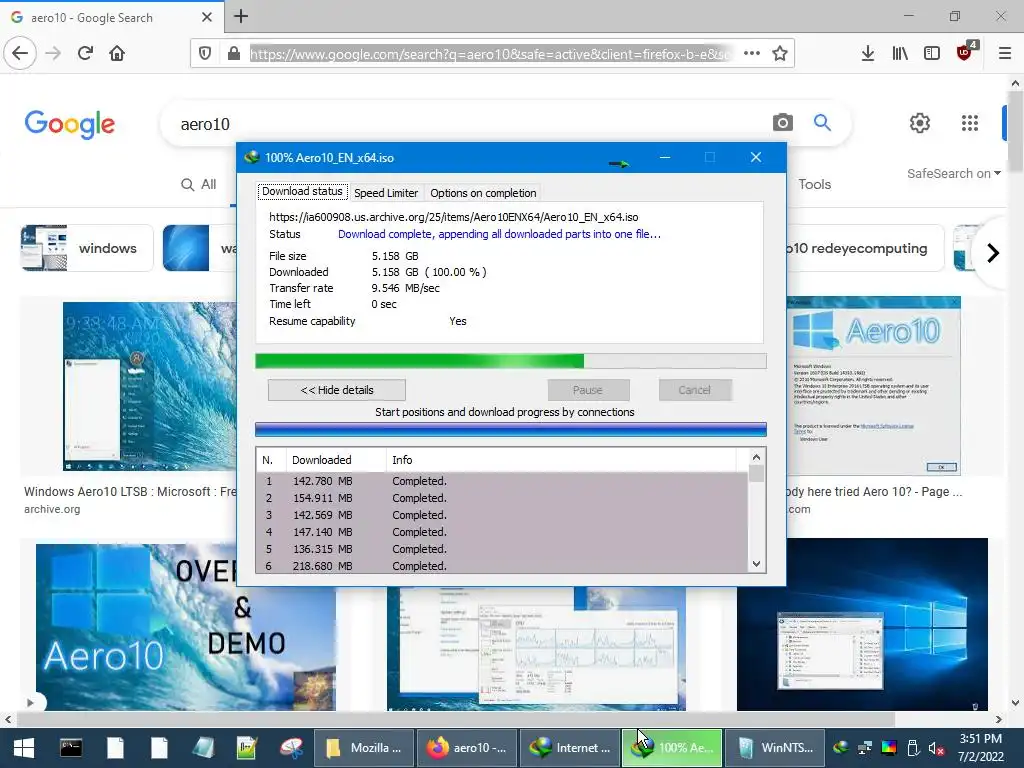Go to the Google home page logo
1024x768 pixels.
(x=70, y=124)
